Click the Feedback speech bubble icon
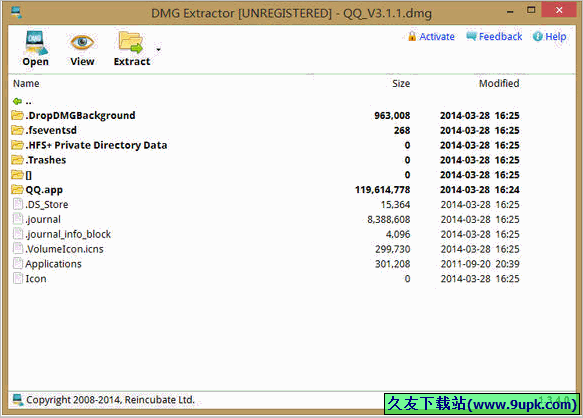The width and height of the screenshot is (583, 418). 471,36
